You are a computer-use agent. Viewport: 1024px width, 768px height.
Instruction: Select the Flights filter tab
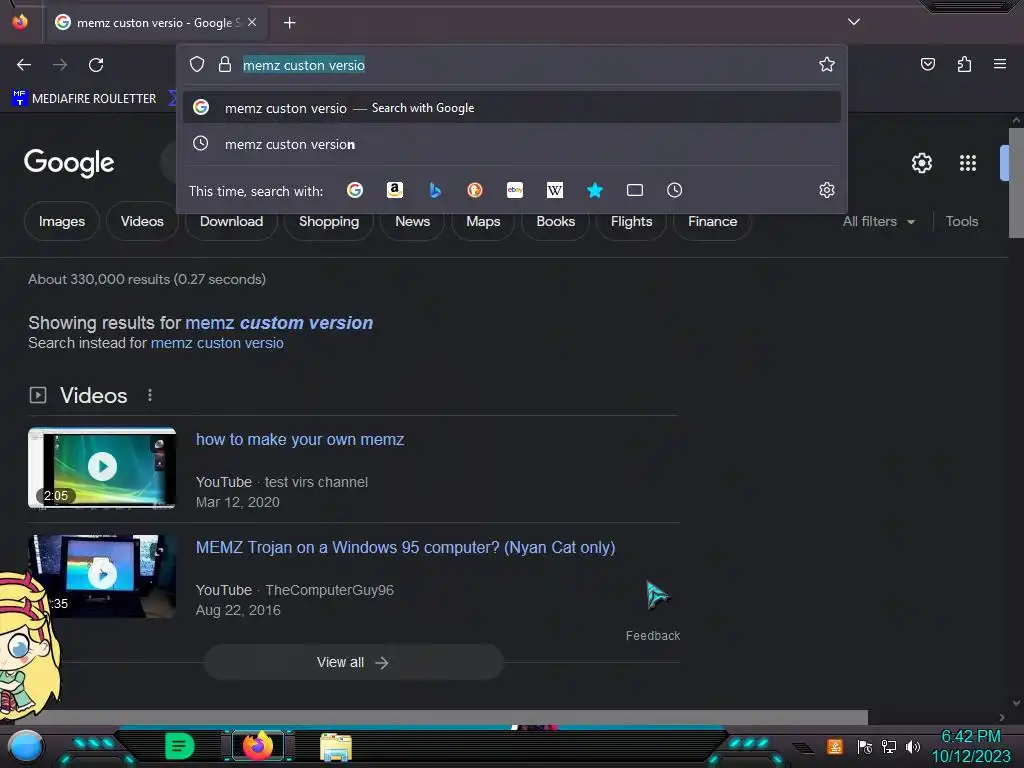click(632, 221)
